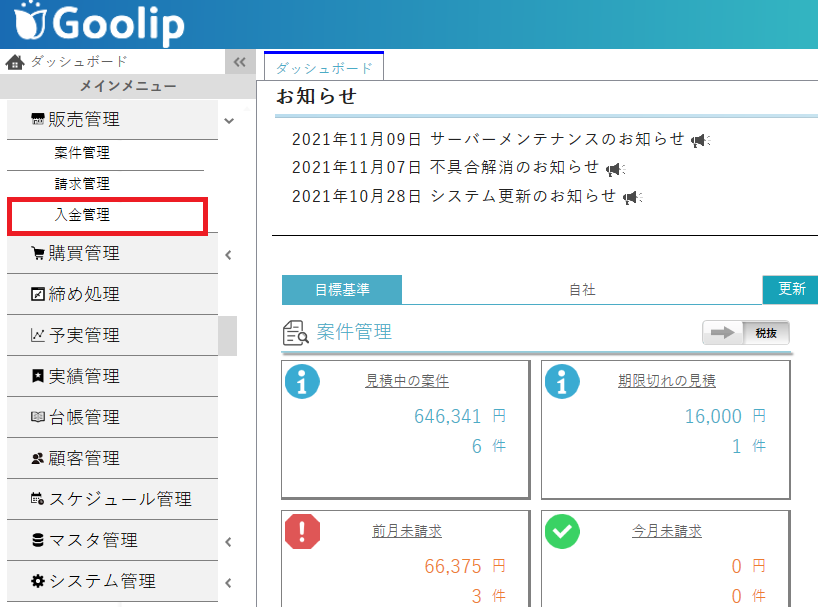Click the 案件管理 section heading
Screen dimensions: 818x607
(354, 332)
